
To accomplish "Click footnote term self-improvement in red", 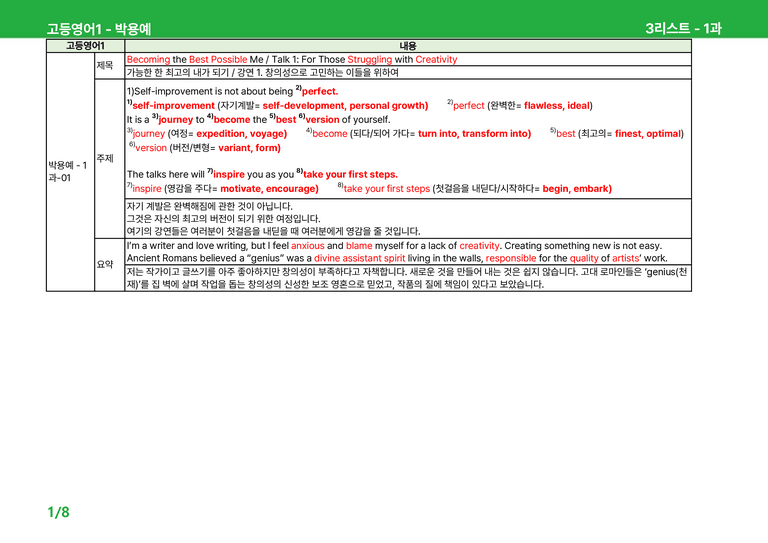I will point(173,106).
